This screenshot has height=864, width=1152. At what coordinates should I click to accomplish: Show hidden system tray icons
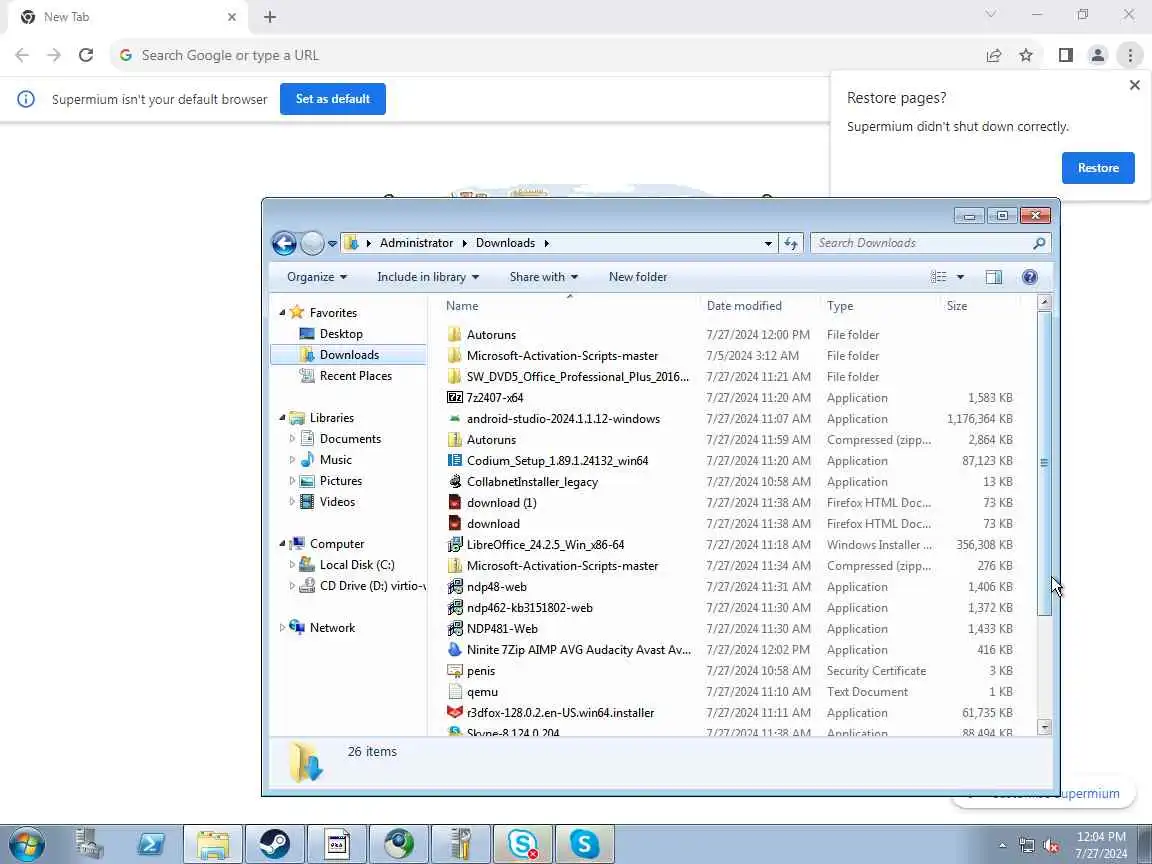point(1002,845)
